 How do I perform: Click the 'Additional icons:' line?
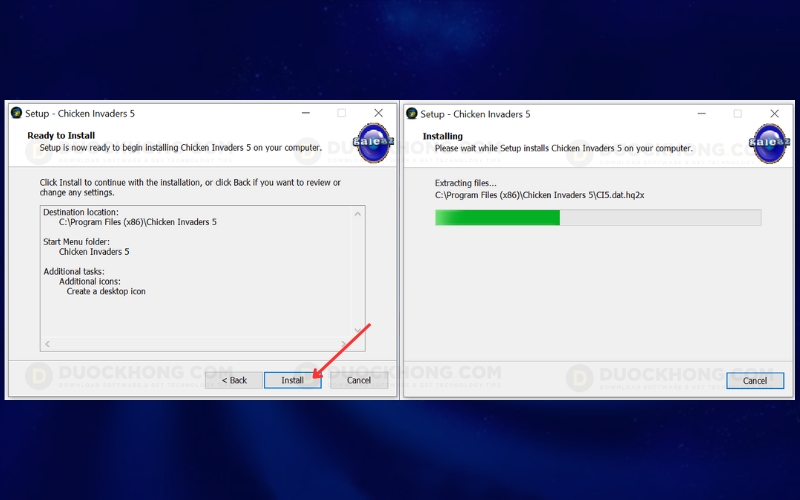coord(90,281)
